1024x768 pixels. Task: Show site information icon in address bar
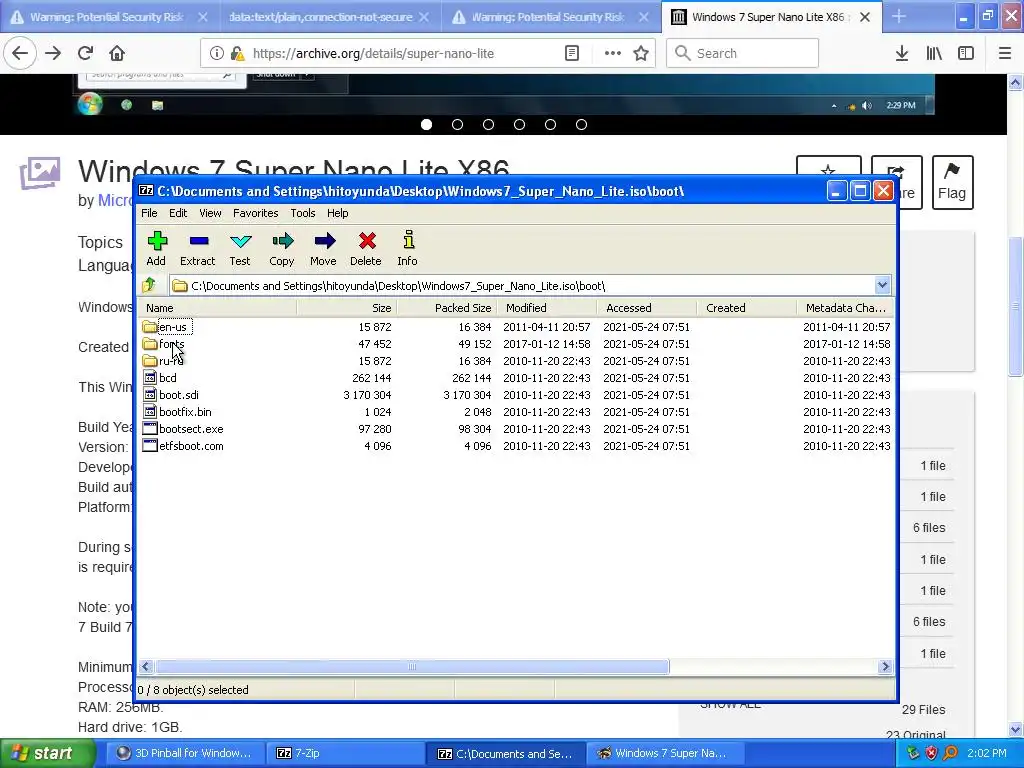coord(216,54)
